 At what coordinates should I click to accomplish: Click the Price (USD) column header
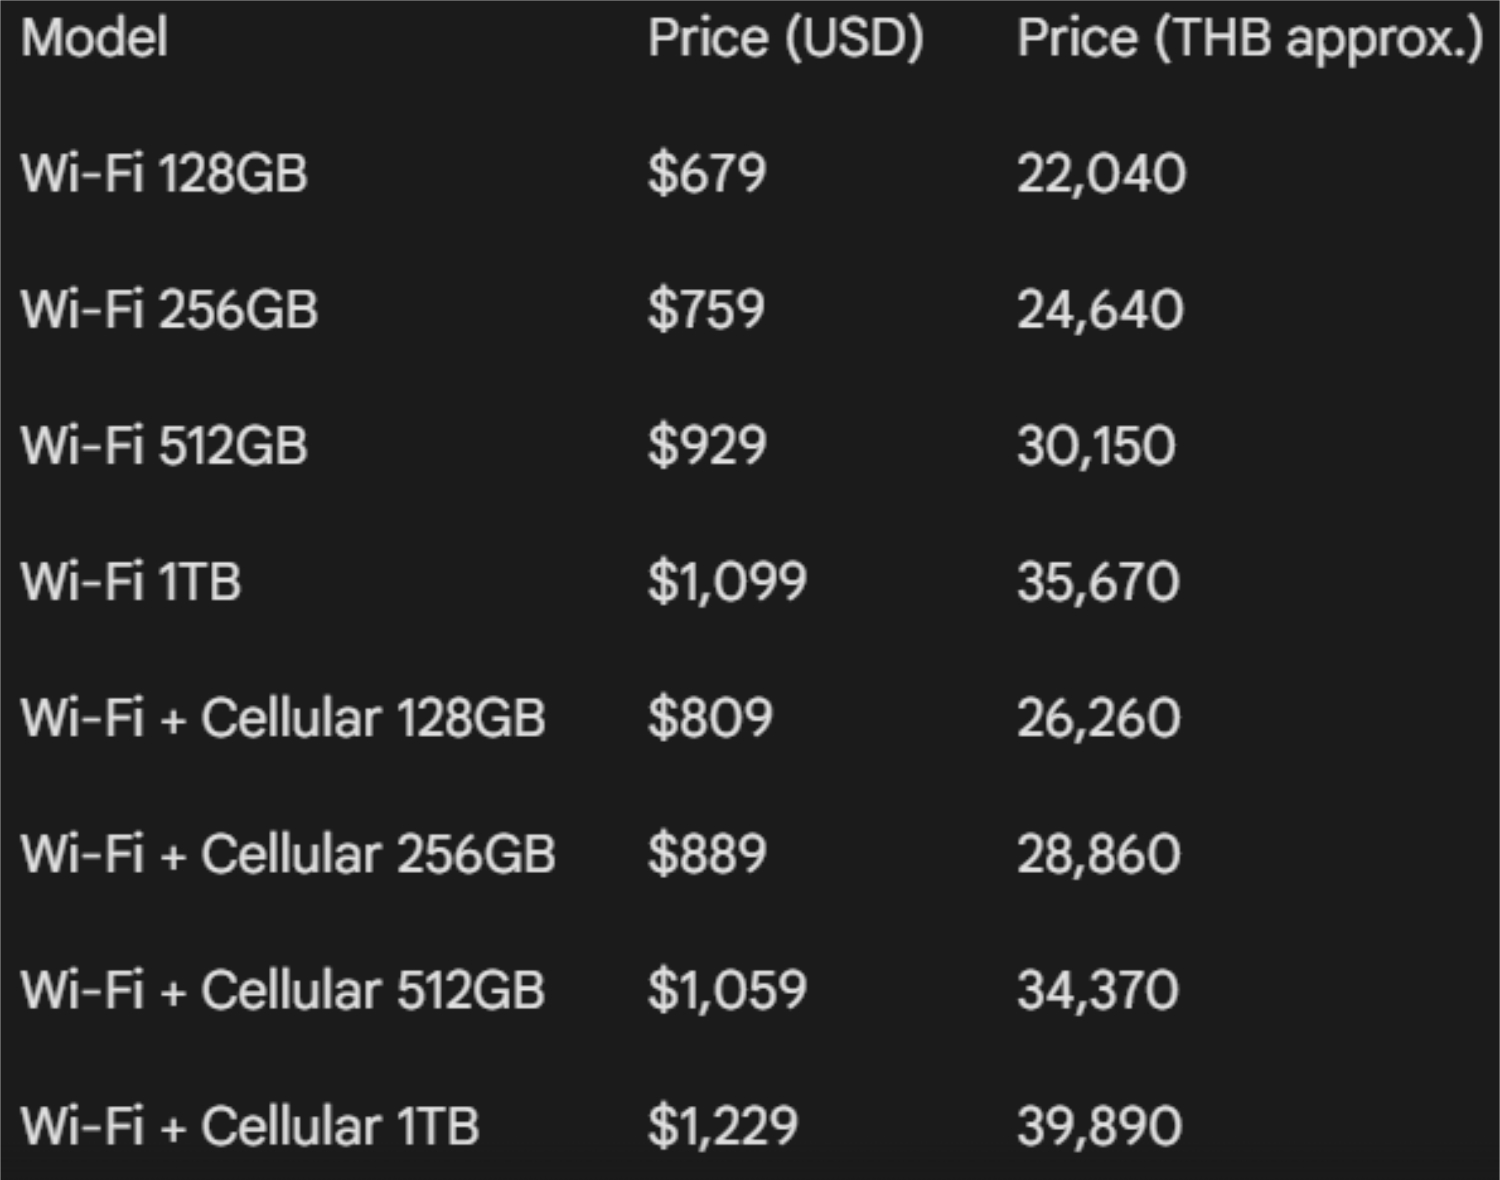785,38
